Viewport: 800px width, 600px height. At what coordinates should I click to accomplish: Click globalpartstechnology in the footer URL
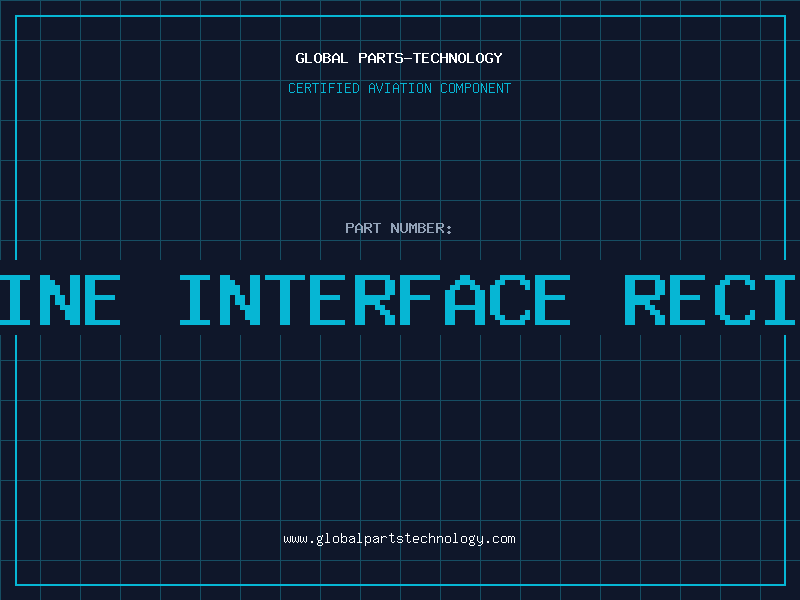pos(399,539)
